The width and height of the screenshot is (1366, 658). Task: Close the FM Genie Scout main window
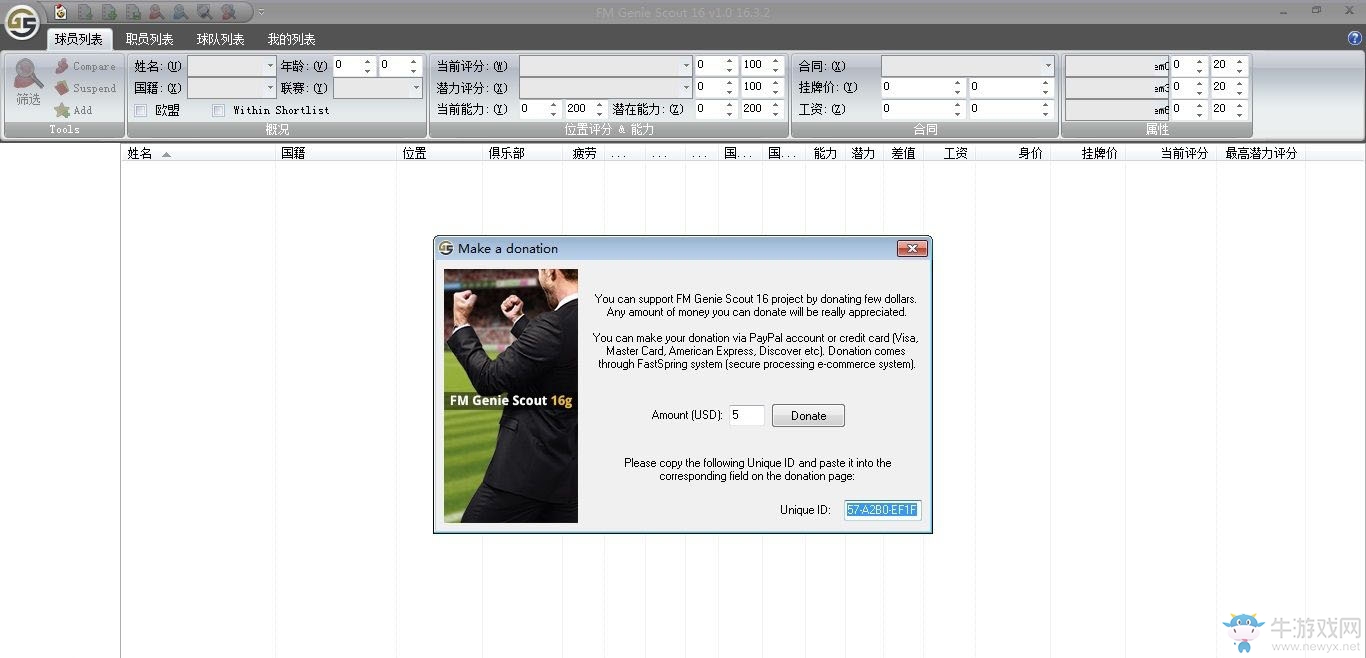coord(1348,10)
